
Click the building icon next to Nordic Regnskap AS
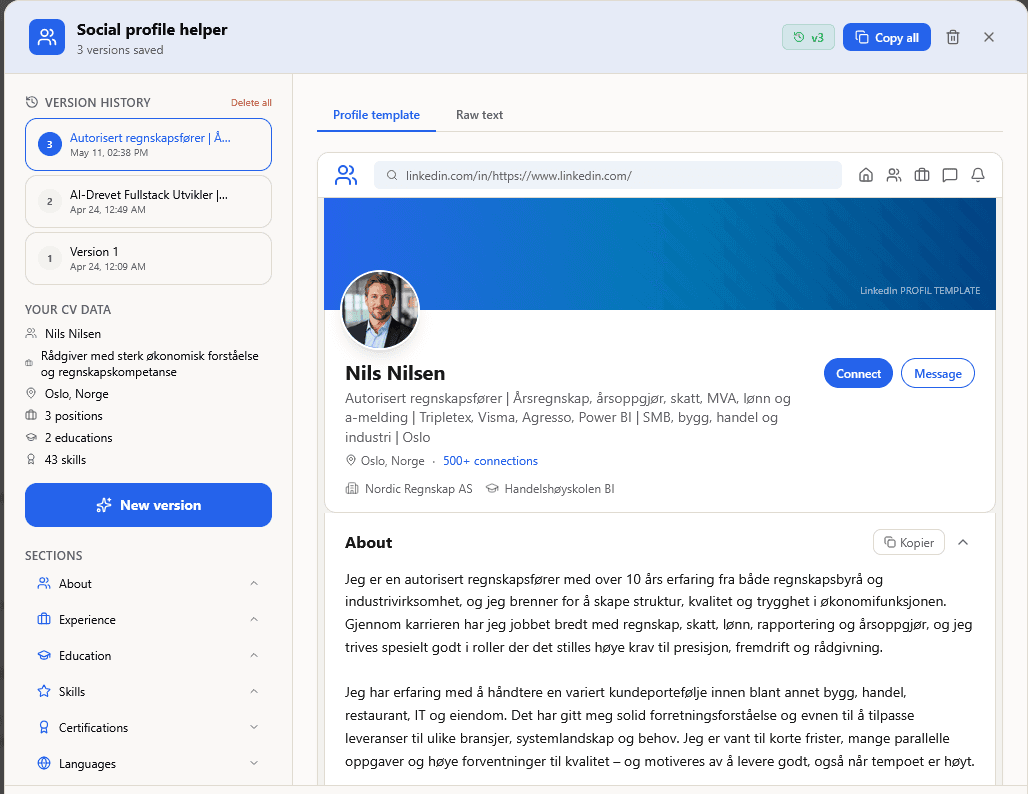click(x=352, y=488)
